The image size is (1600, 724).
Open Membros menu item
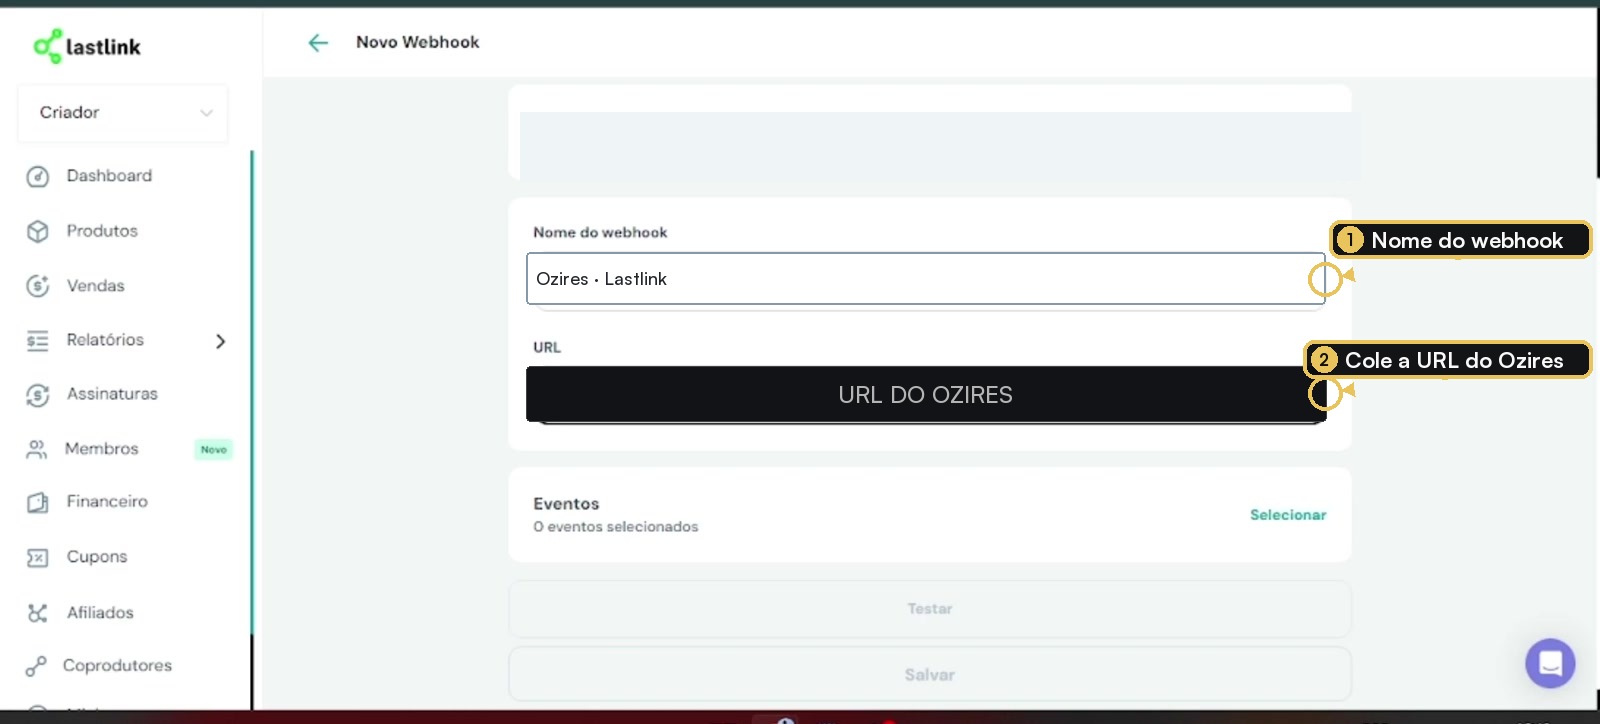pos(102,449)
